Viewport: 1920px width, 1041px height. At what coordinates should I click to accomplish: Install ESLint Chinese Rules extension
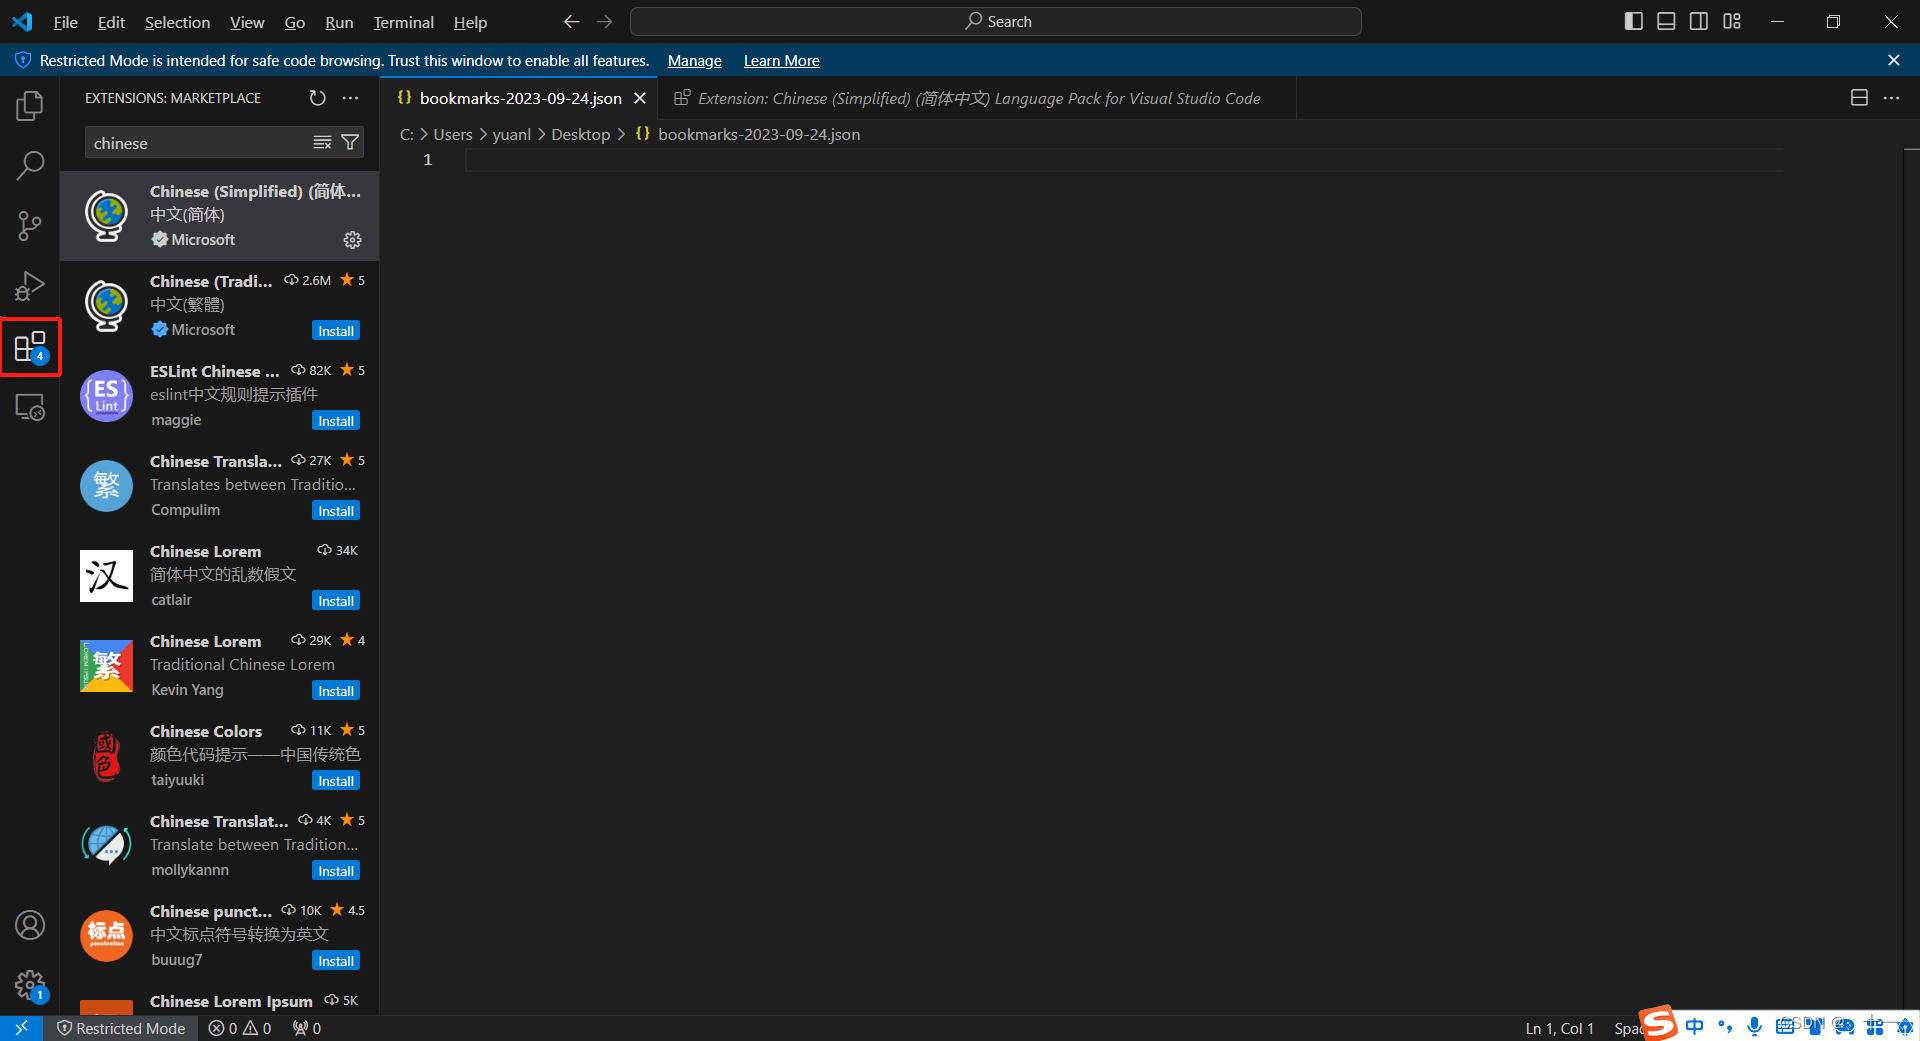tap(336, 421)
